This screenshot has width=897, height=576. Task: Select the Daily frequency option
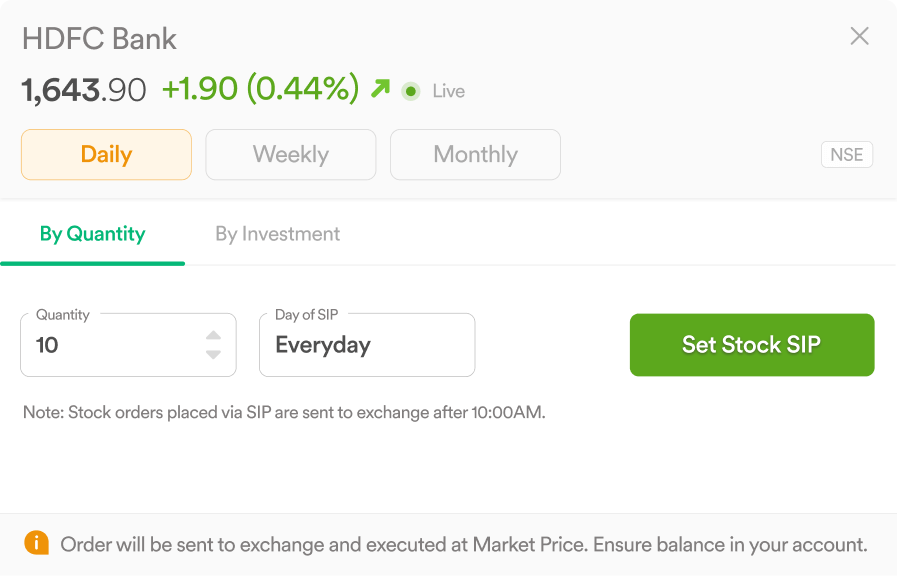coord(106,154)
